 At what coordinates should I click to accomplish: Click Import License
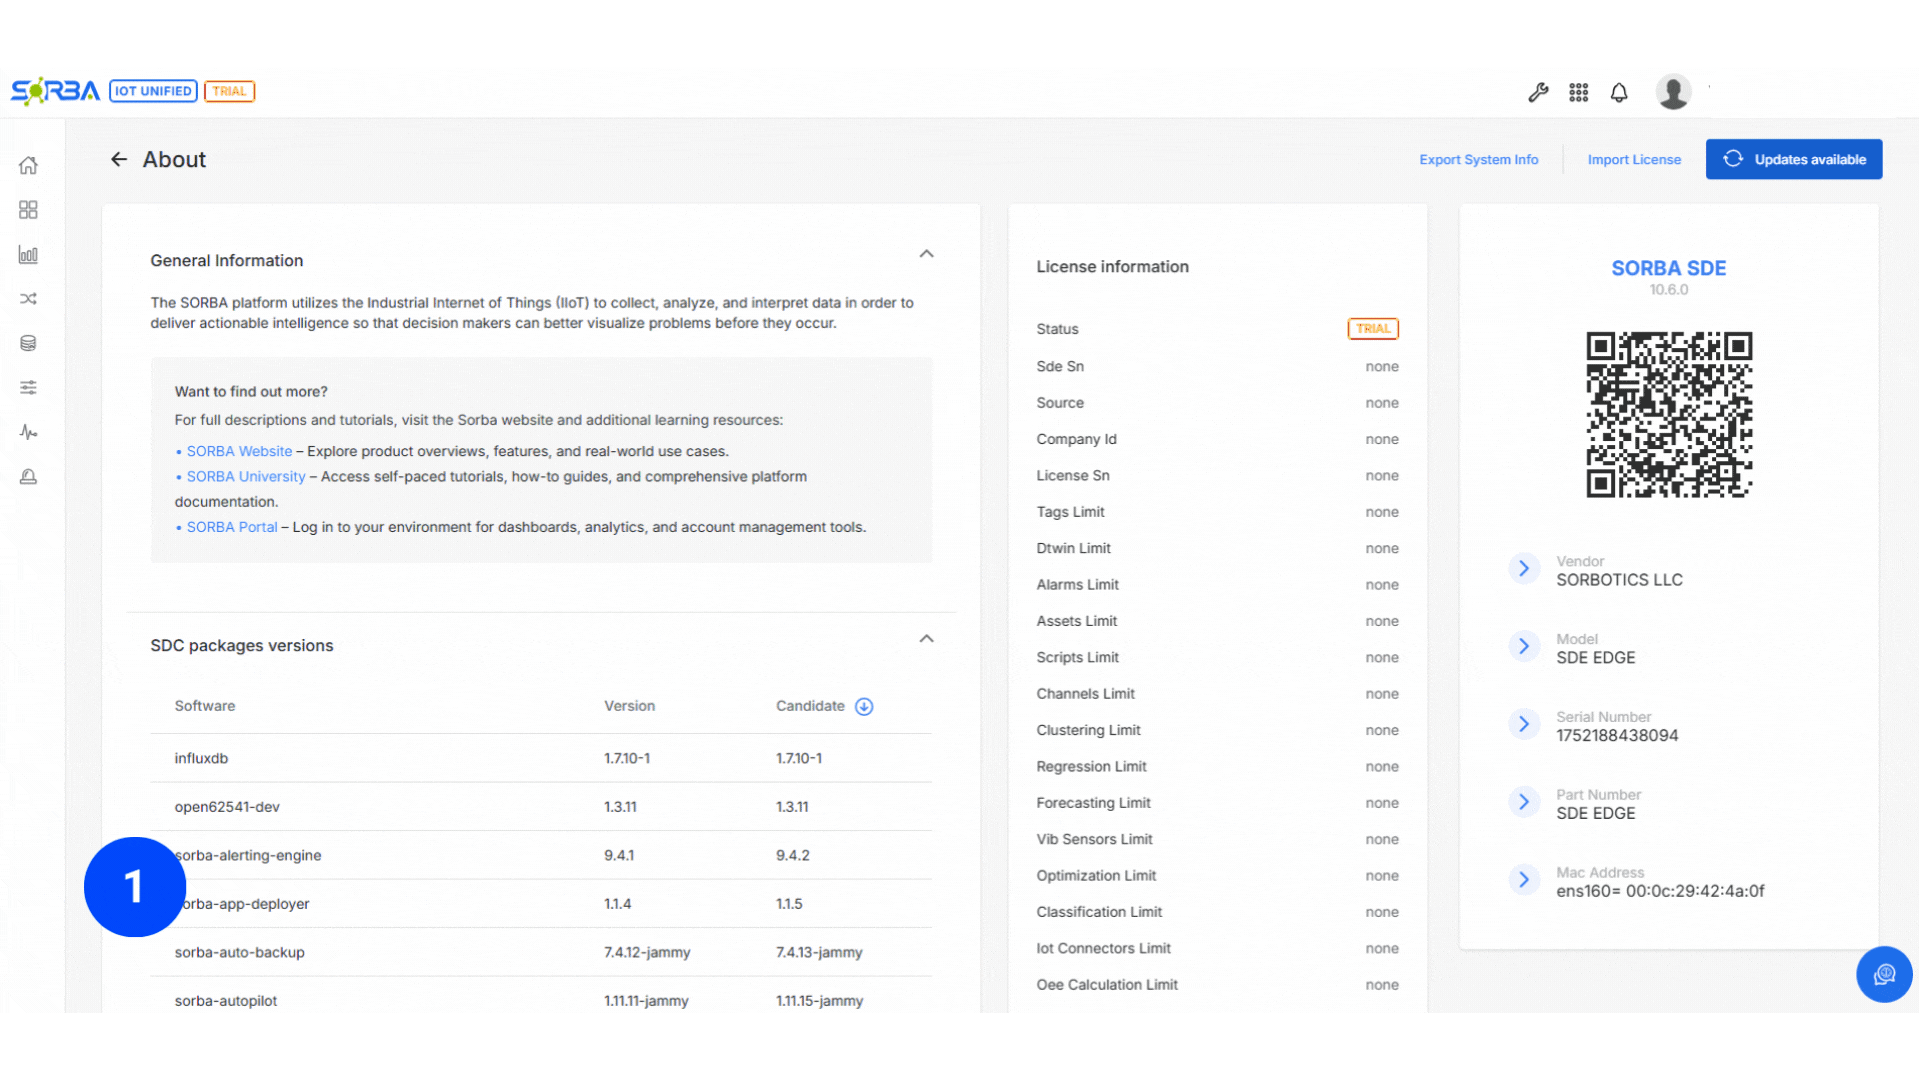(1634, 160)
